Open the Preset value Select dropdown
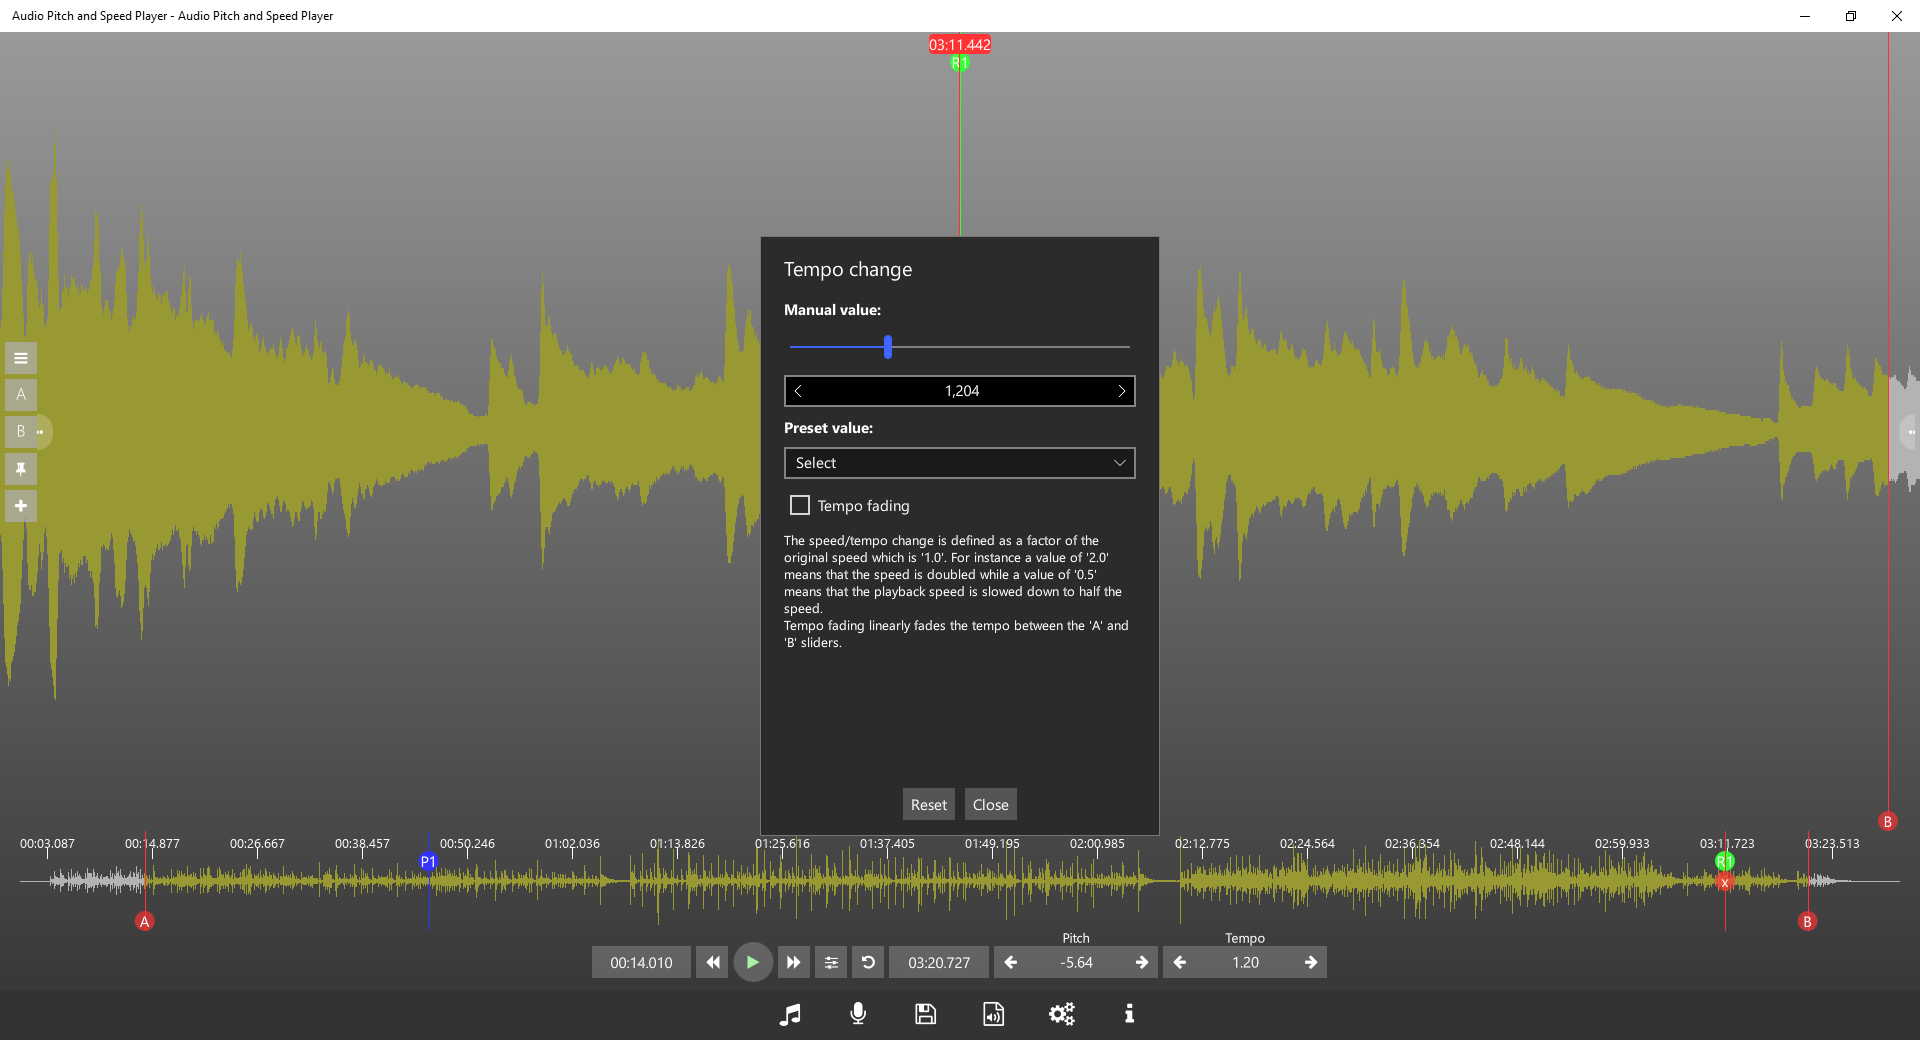Viewport: 1920px width, 1040px height. (958, 462)
